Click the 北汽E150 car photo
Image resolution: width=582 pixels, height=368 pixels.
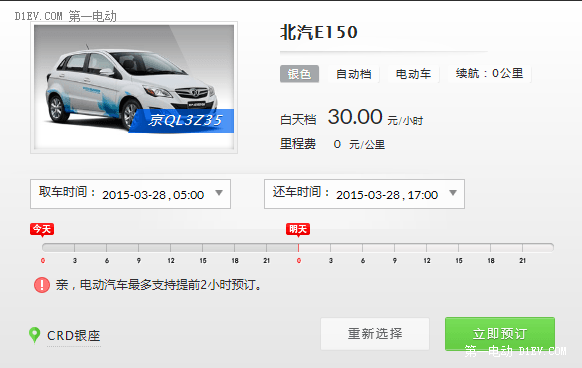tap(134, 87)
